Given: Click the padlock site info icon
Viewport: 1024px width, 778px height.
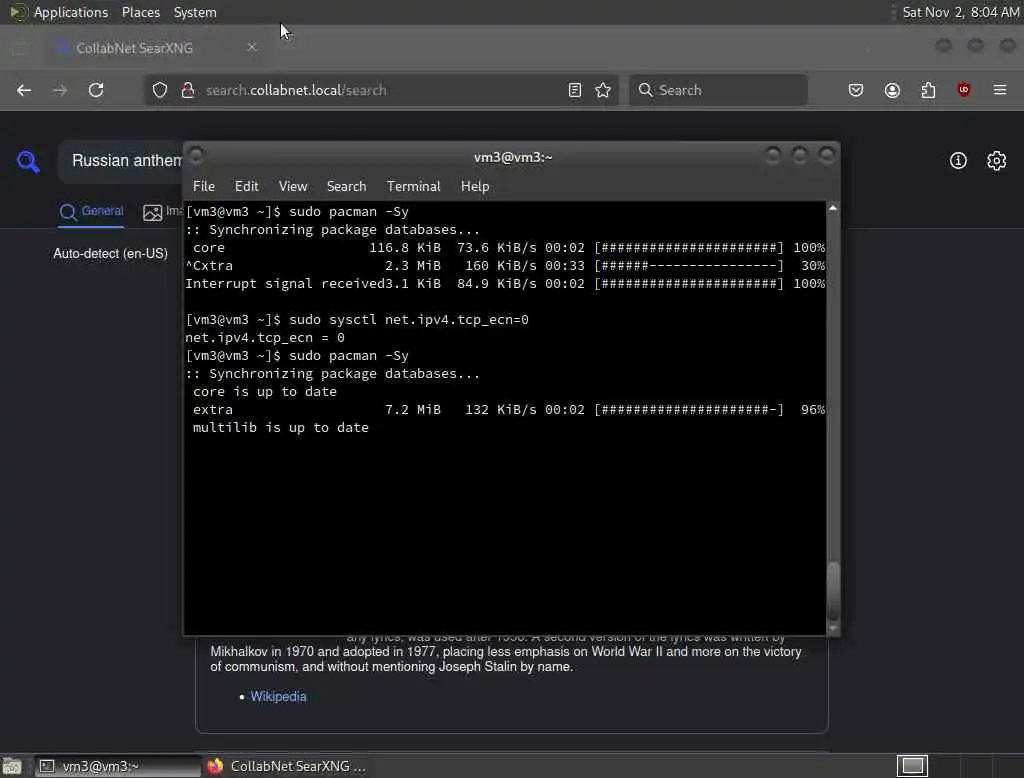Looking at the screenshot, I should pyautogui.click(x=188, y=90).
